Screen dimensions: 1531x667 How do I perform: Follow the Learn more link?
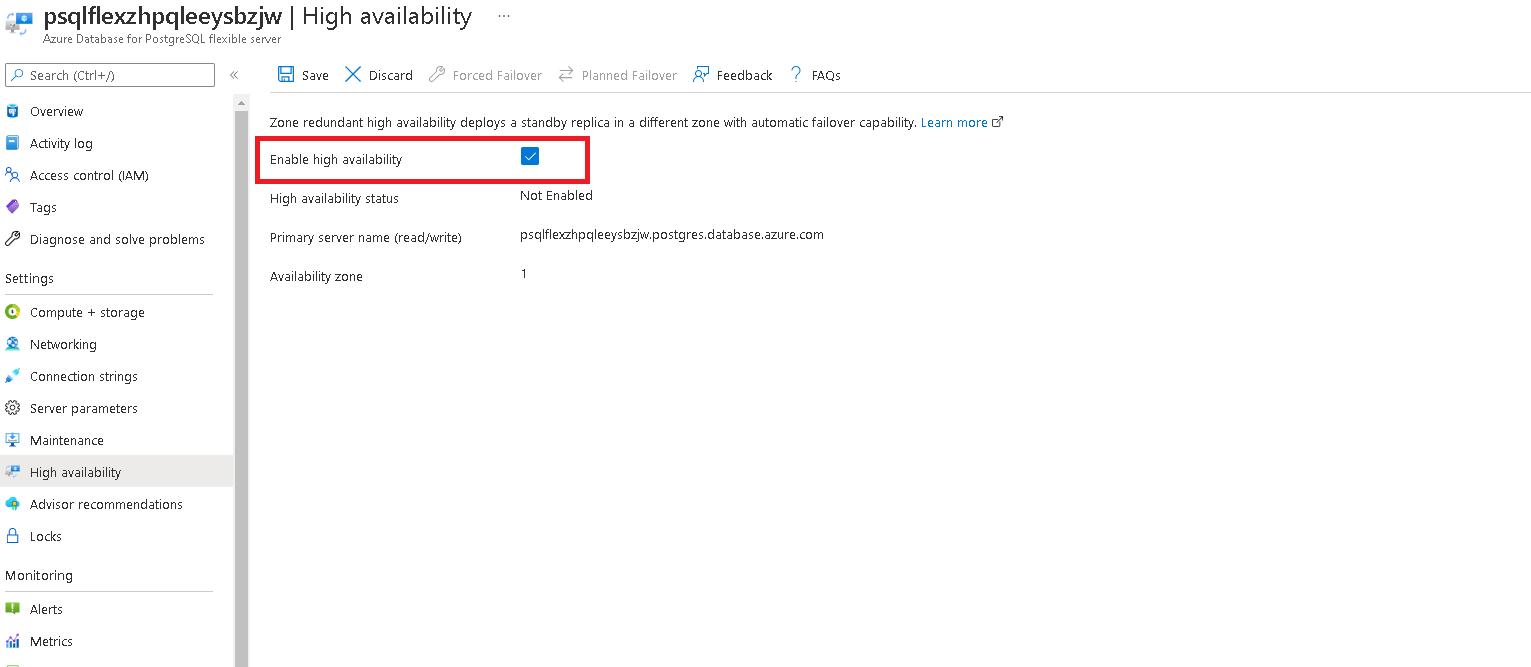[x=953, y=122]
